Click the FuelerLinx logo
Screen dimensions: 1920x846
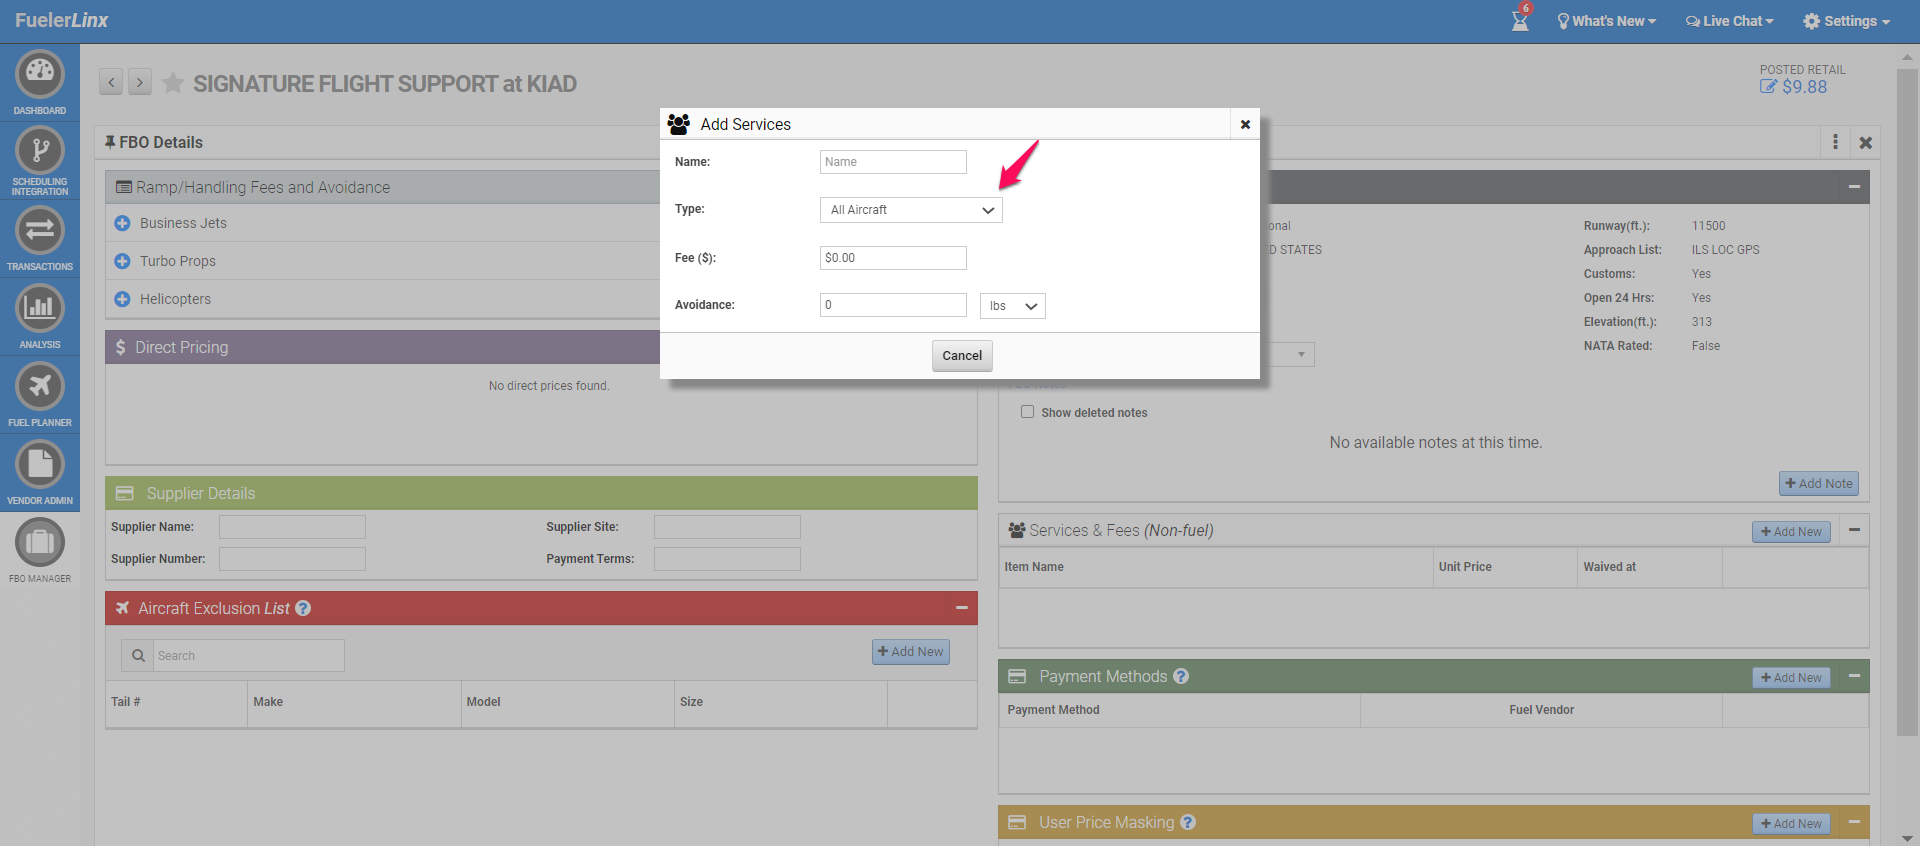61,20
